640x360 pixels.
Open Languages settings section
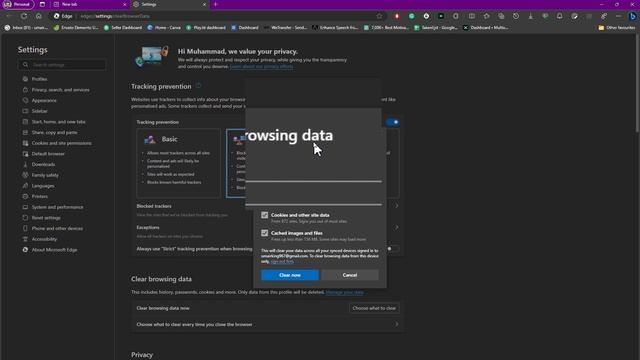tap(42, 186)
